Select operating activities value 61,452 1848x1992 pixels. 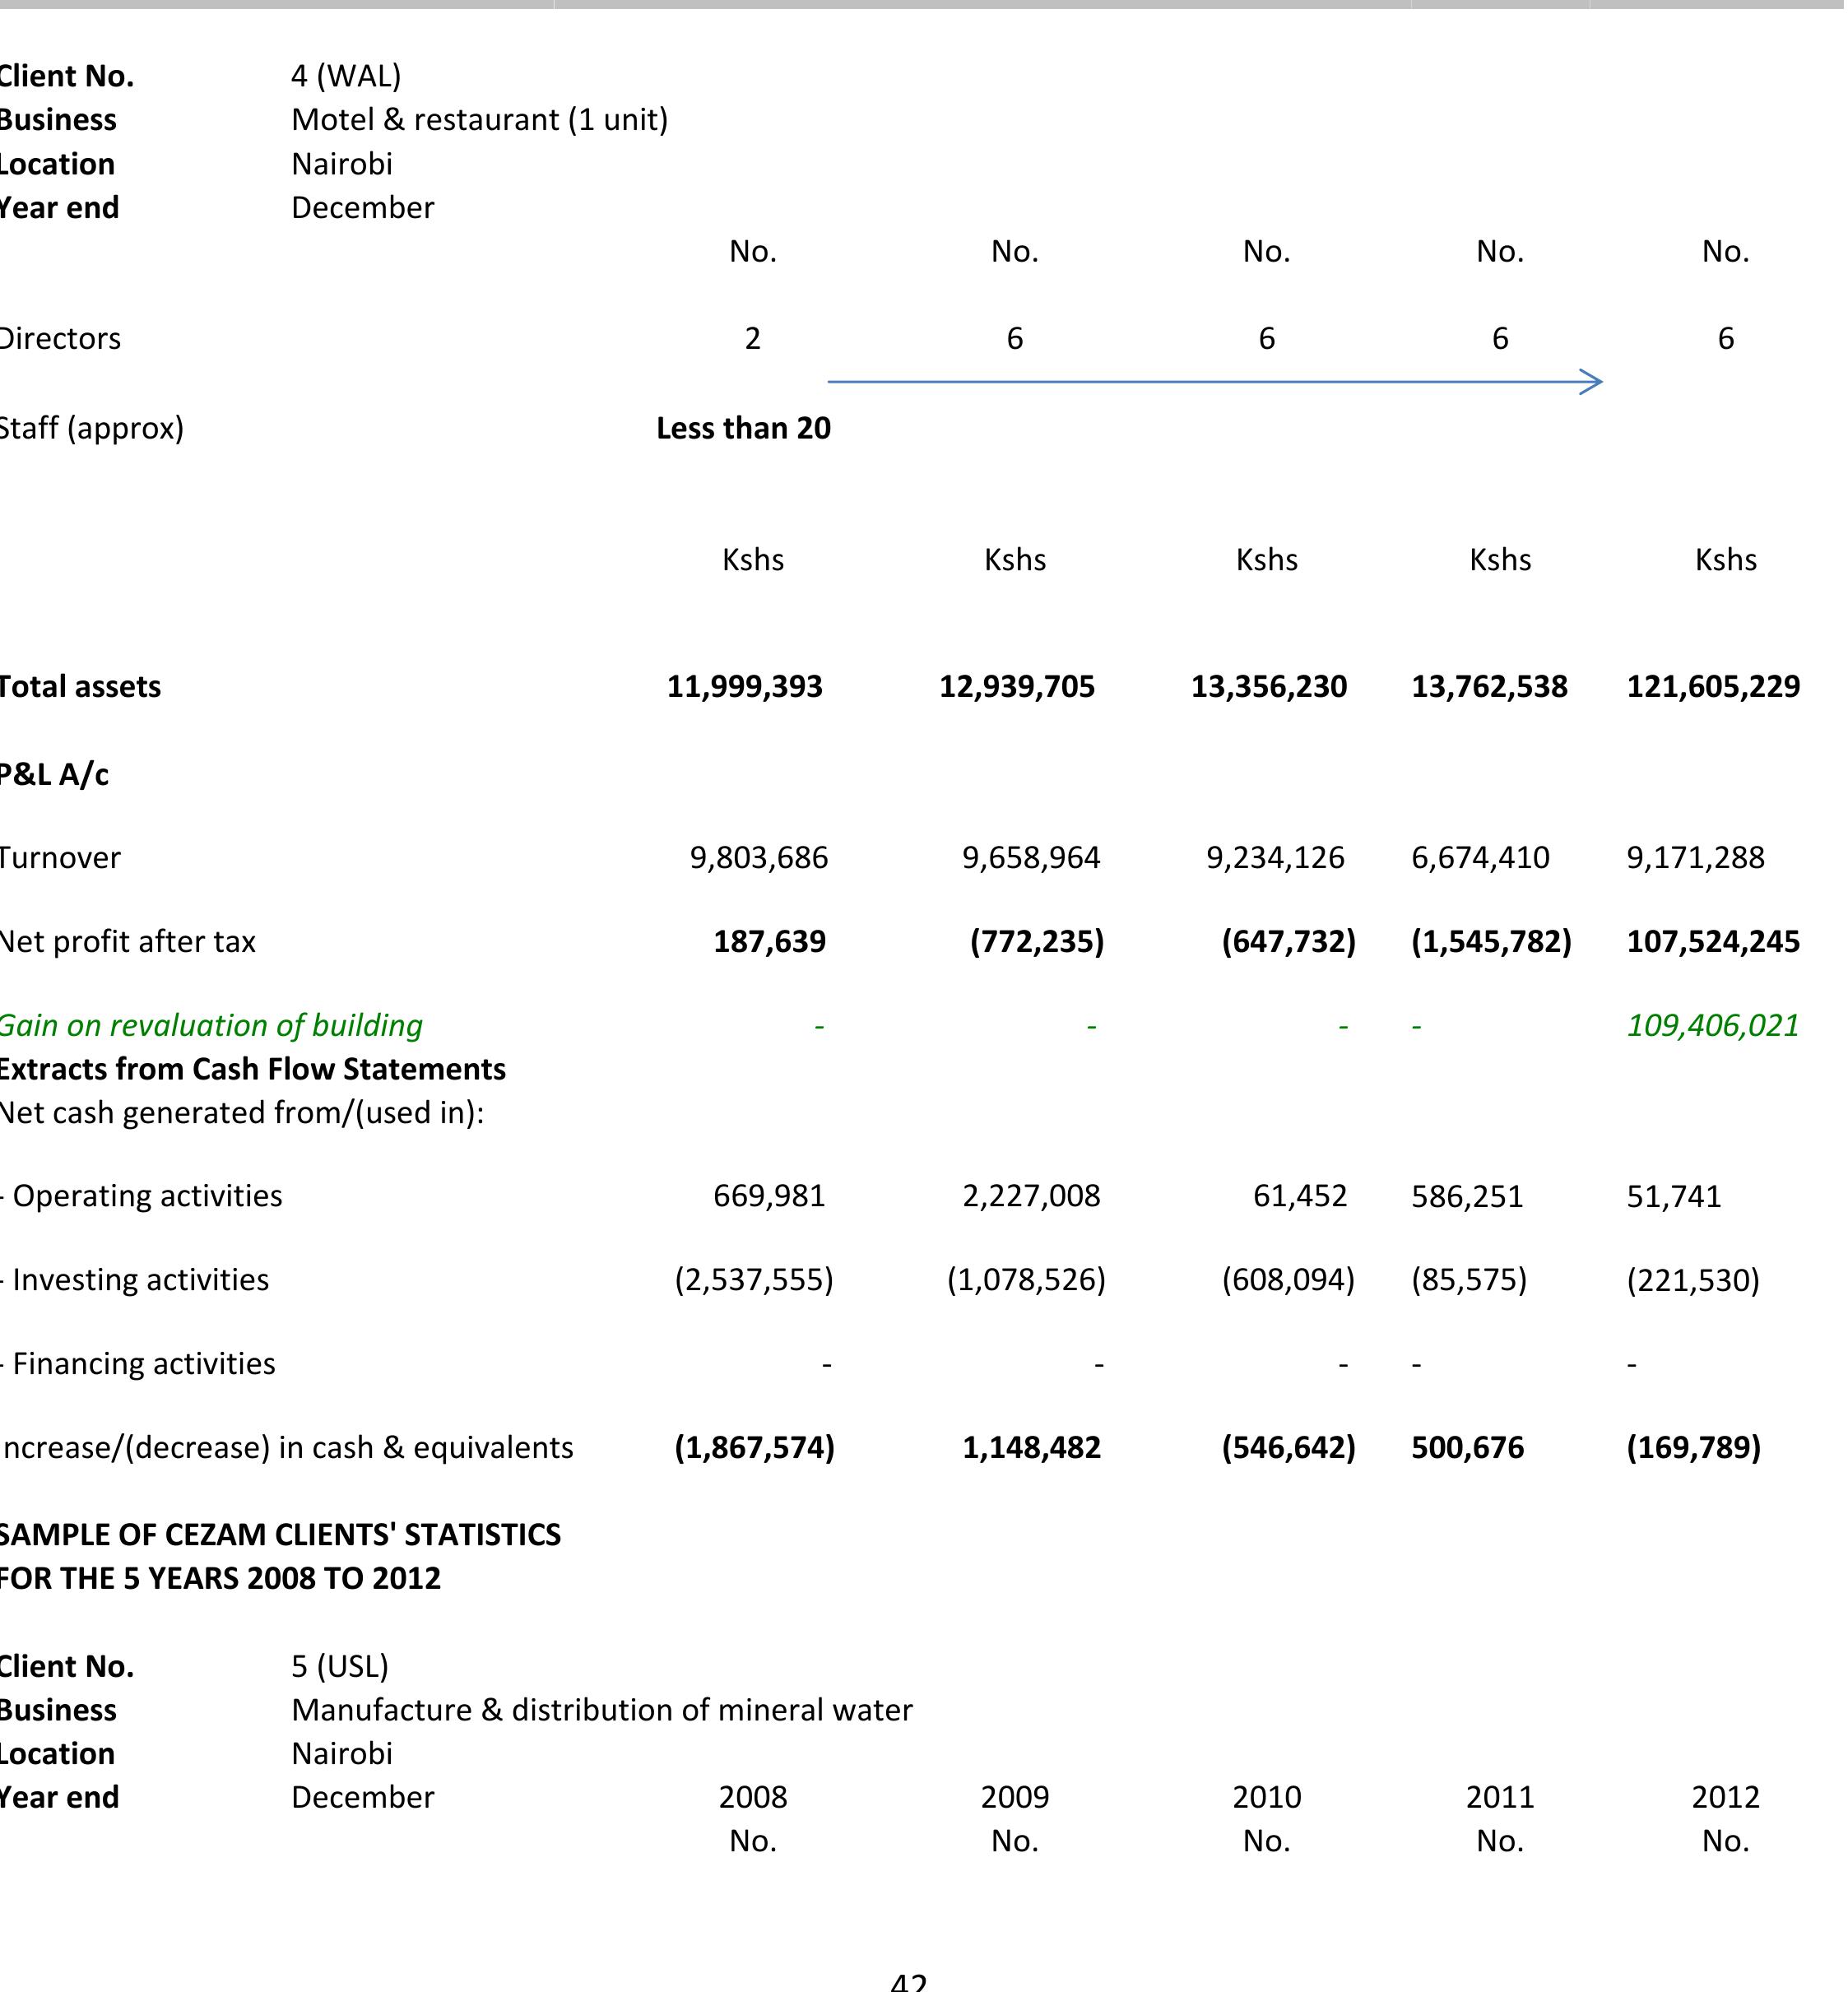(1301, 1197)
